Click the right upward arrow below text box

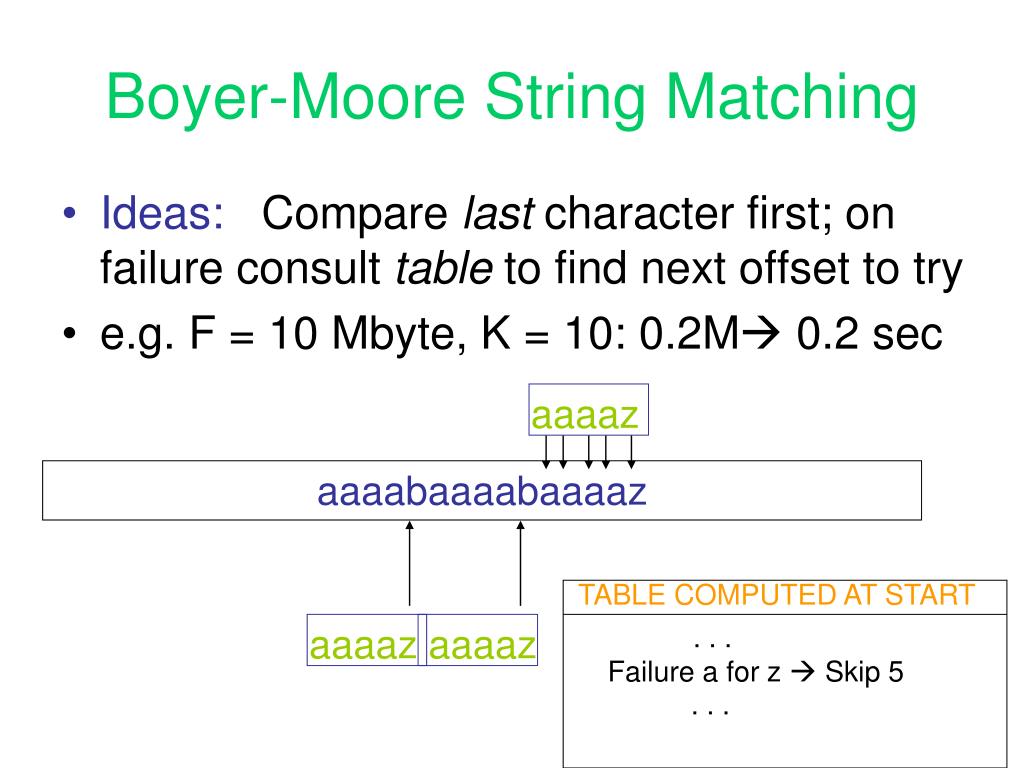pos(520,563)
